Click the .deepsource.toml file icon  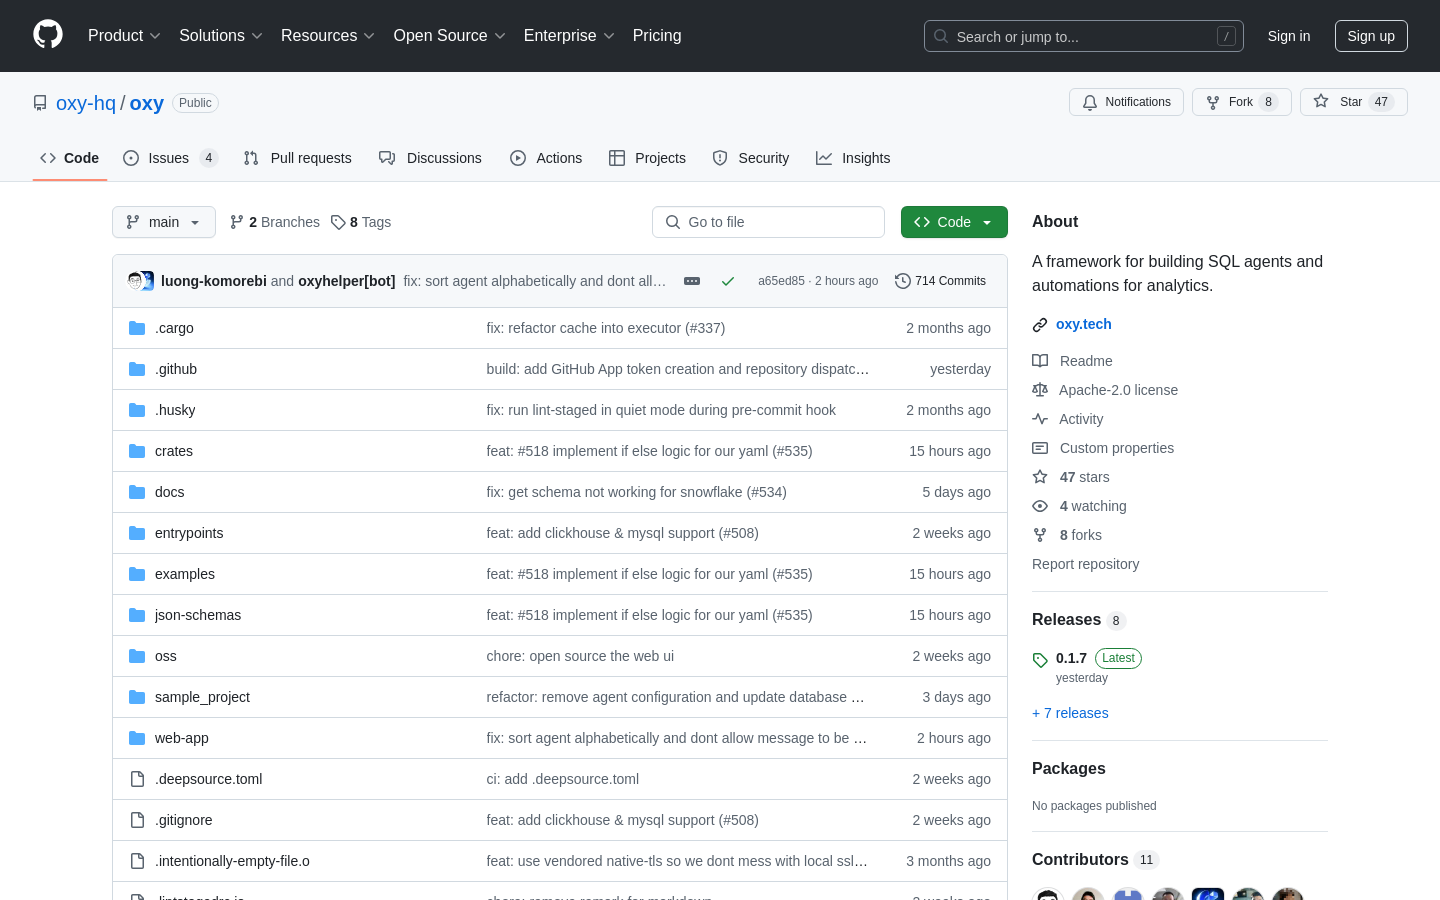[x=137, y=779]
